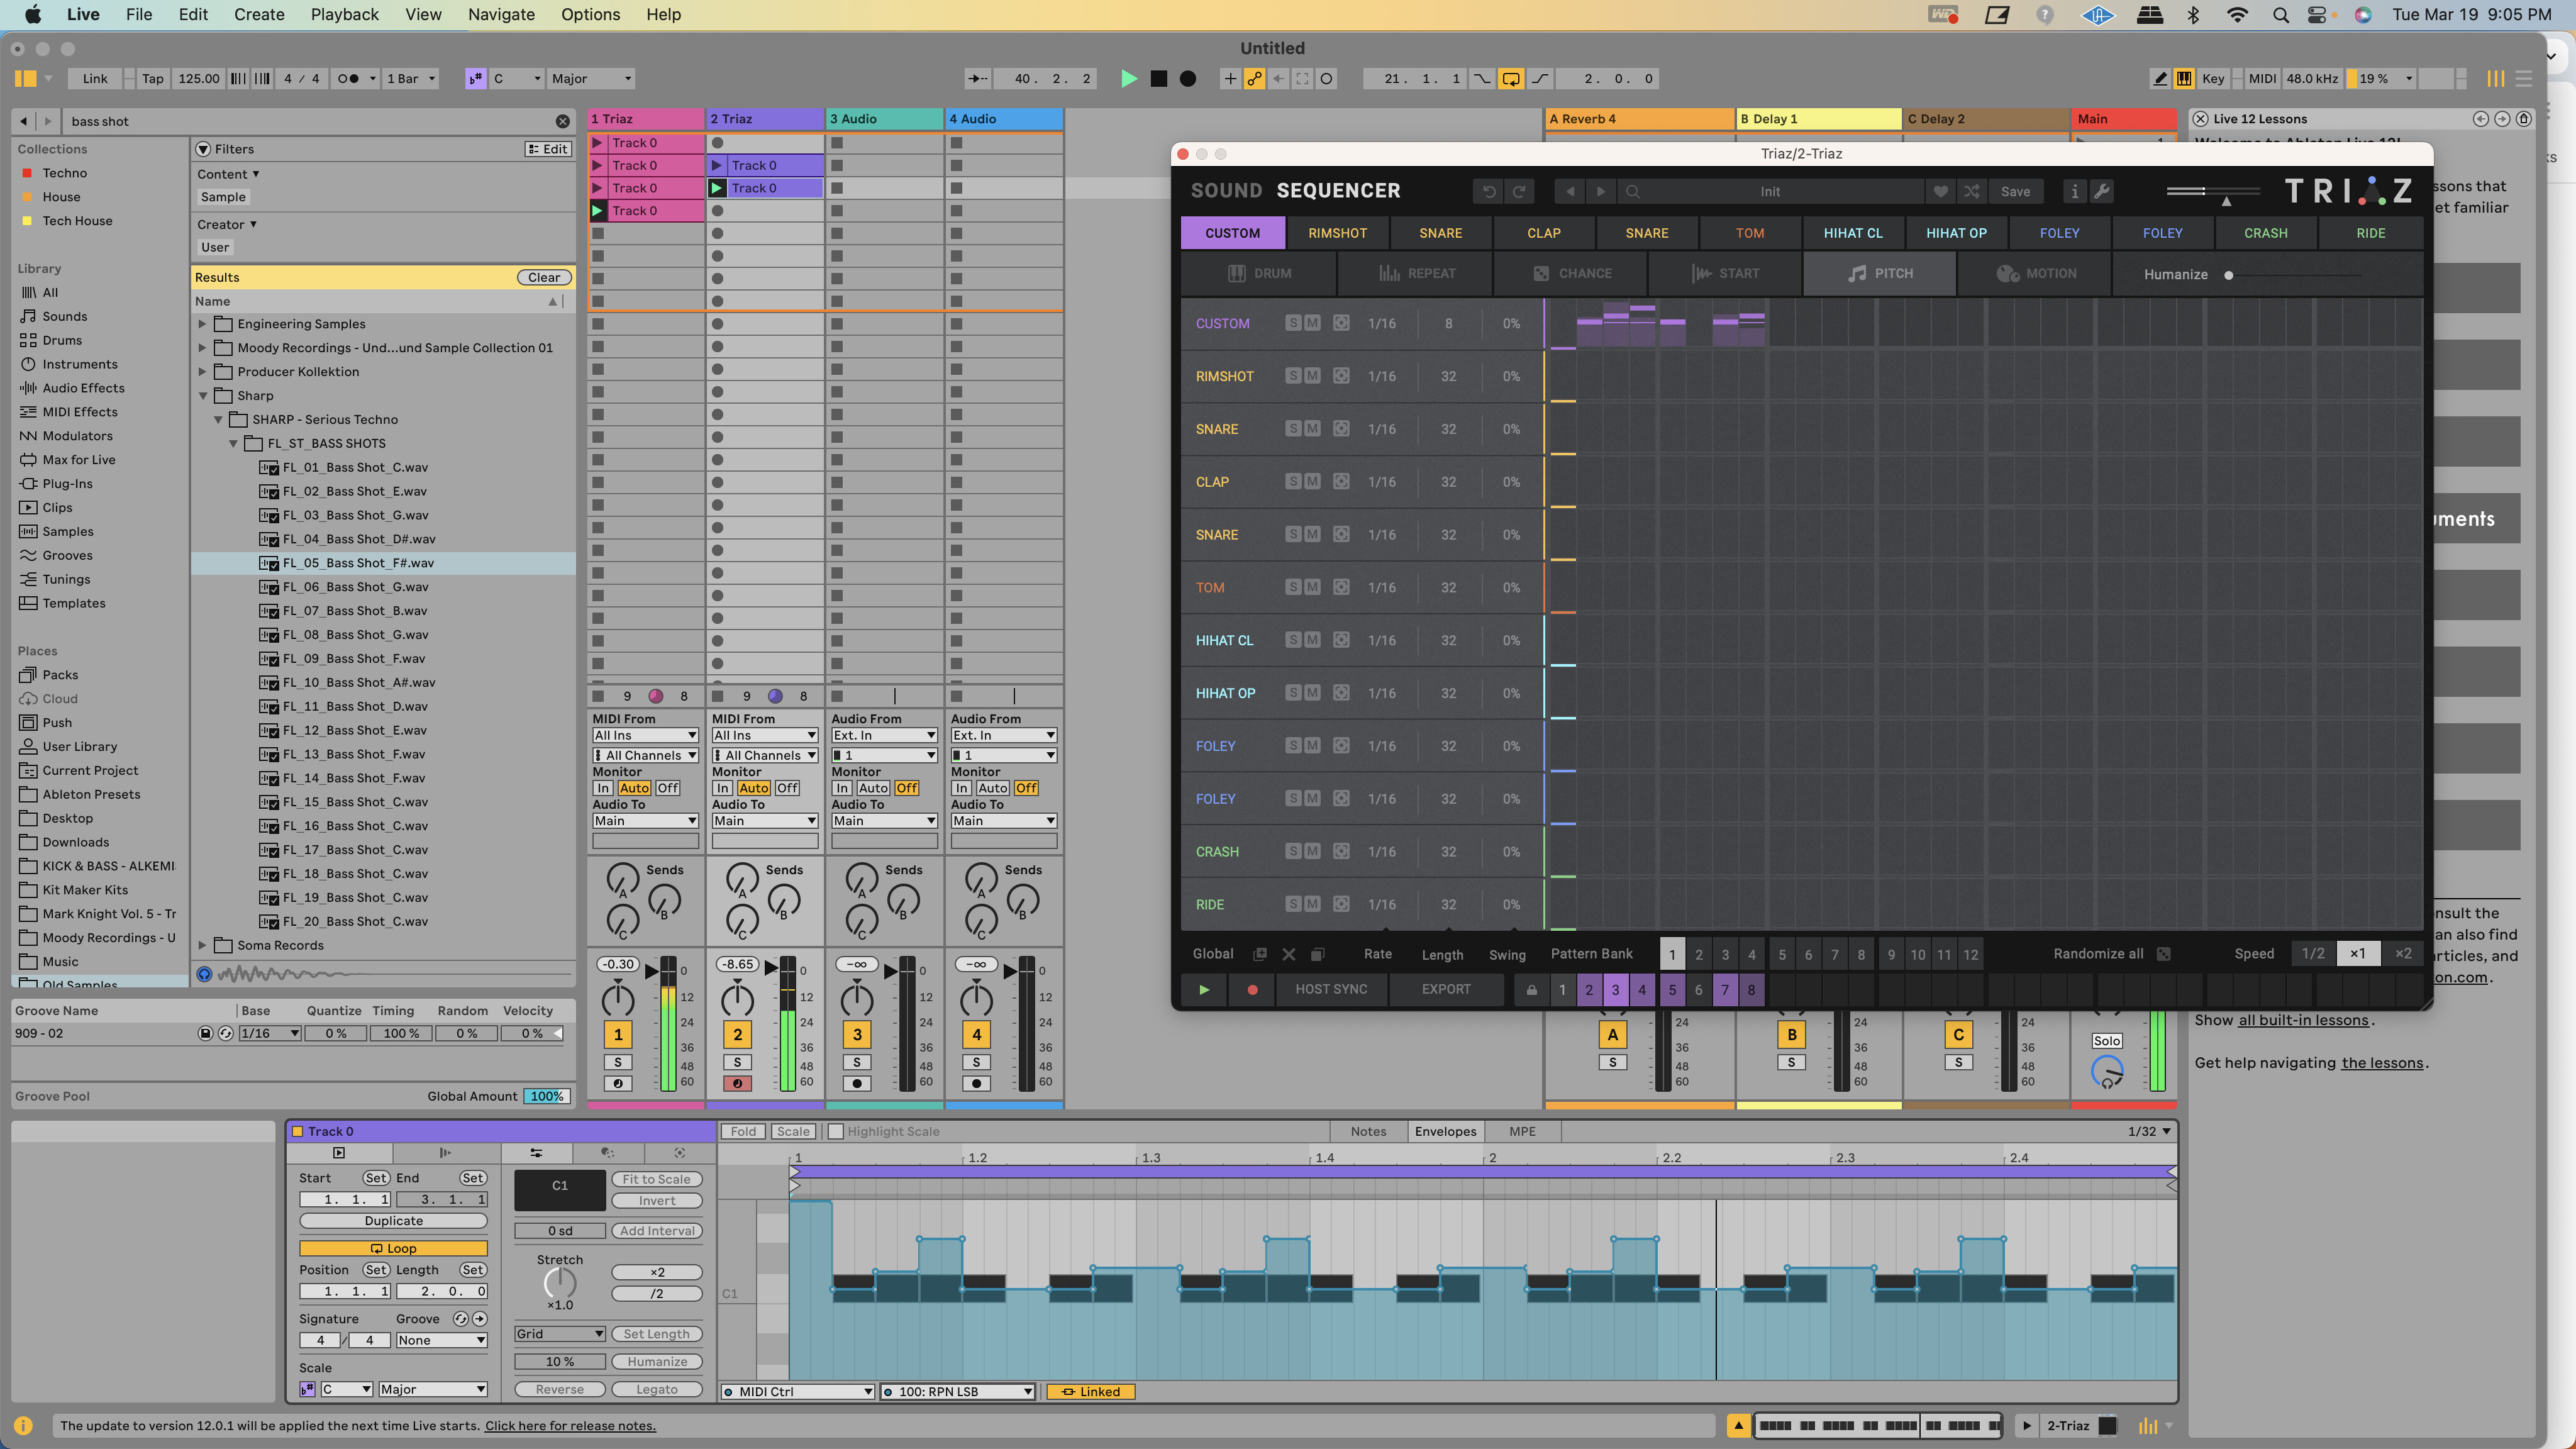Open the MIDI From All Ins dropdown
The width and height of the screenshot is (2576, 1449).
(645, 735)
